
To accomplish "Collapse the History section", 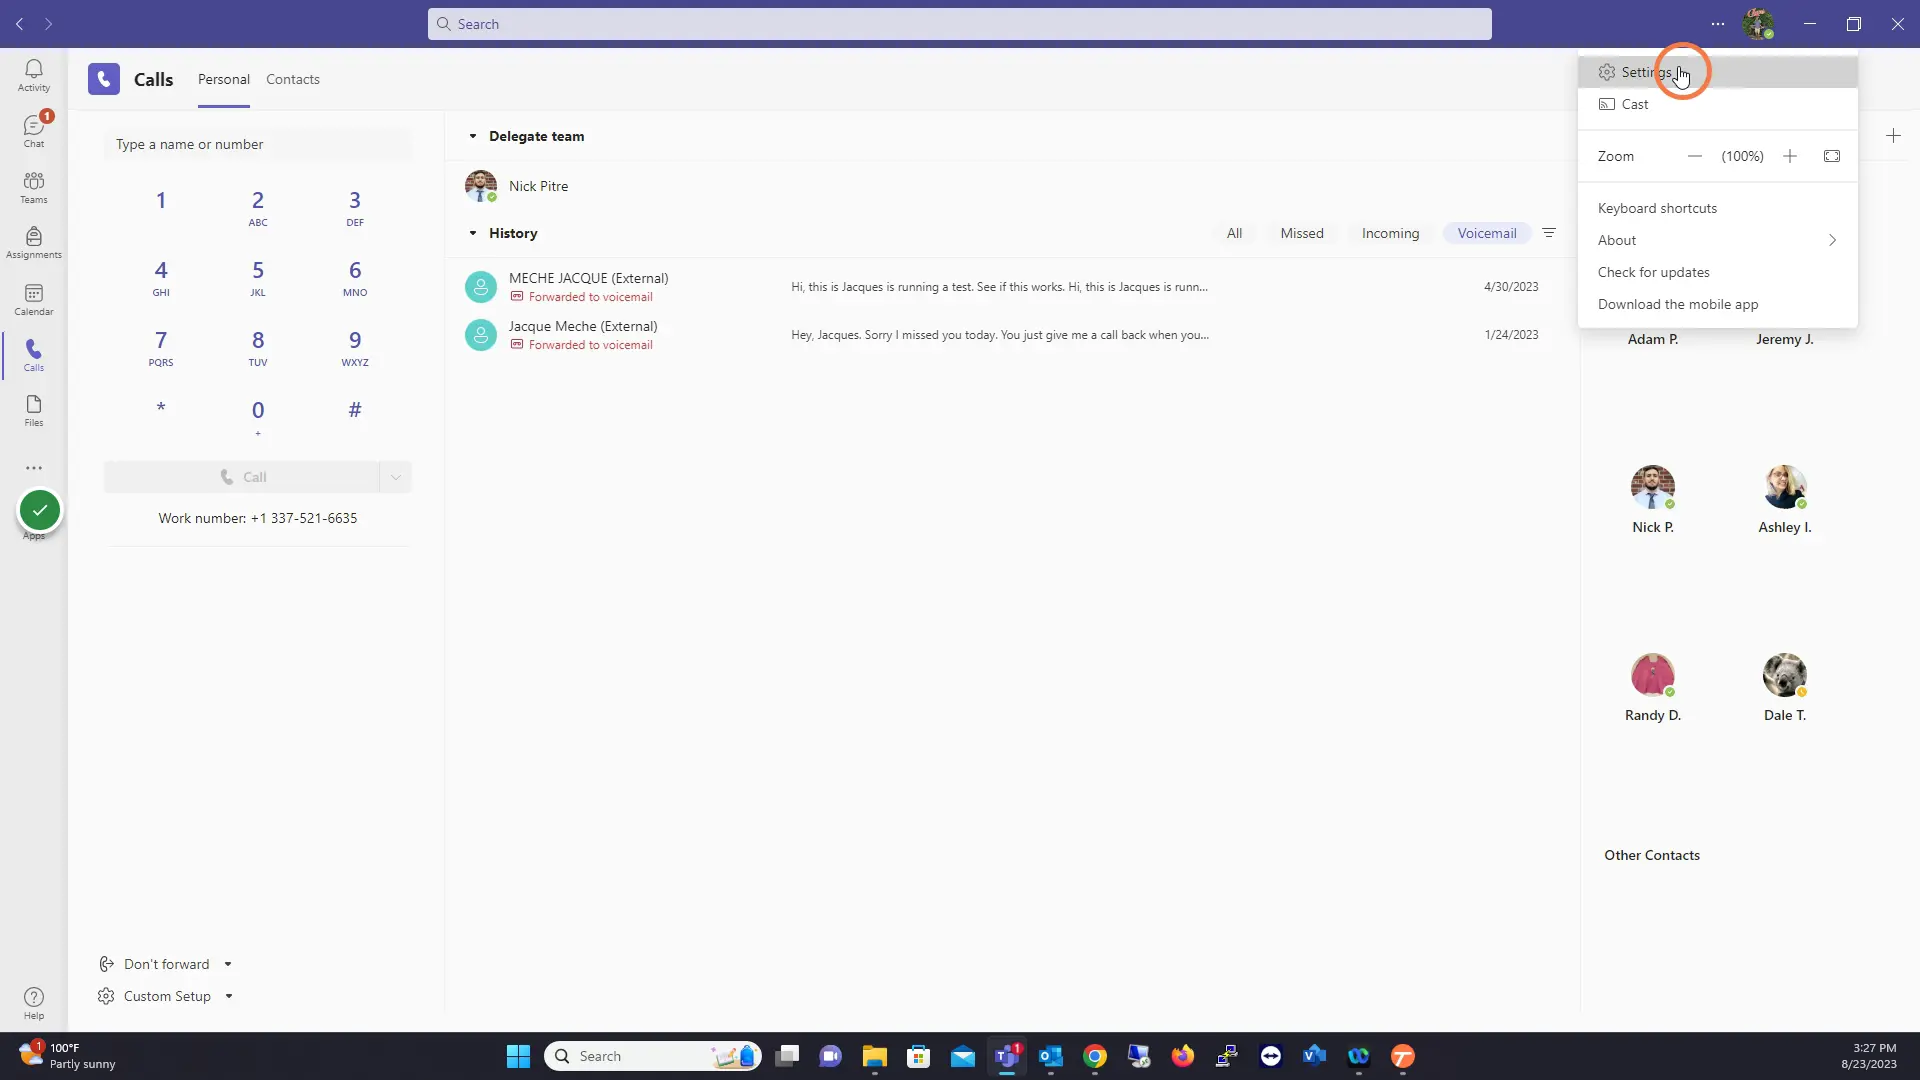I will (x=473, y=233).
